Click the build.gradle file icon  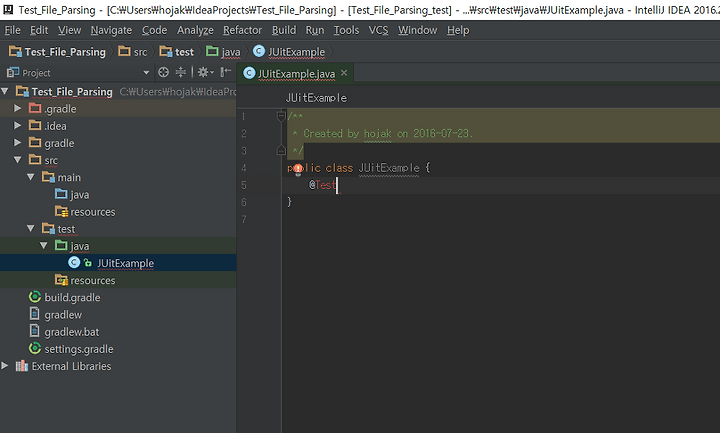pyautogui.click(x=35, y=297)
